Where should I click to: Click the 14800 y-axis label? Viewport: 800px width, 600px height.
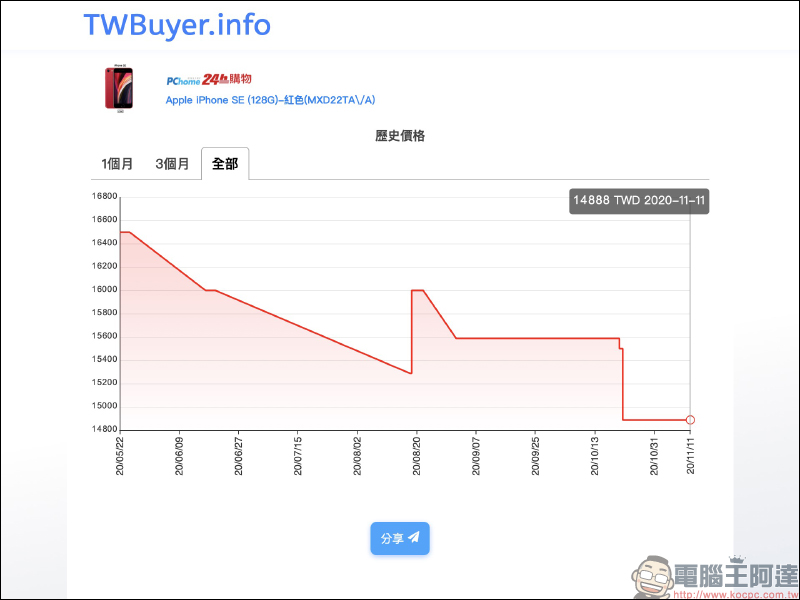pos(105,429)
